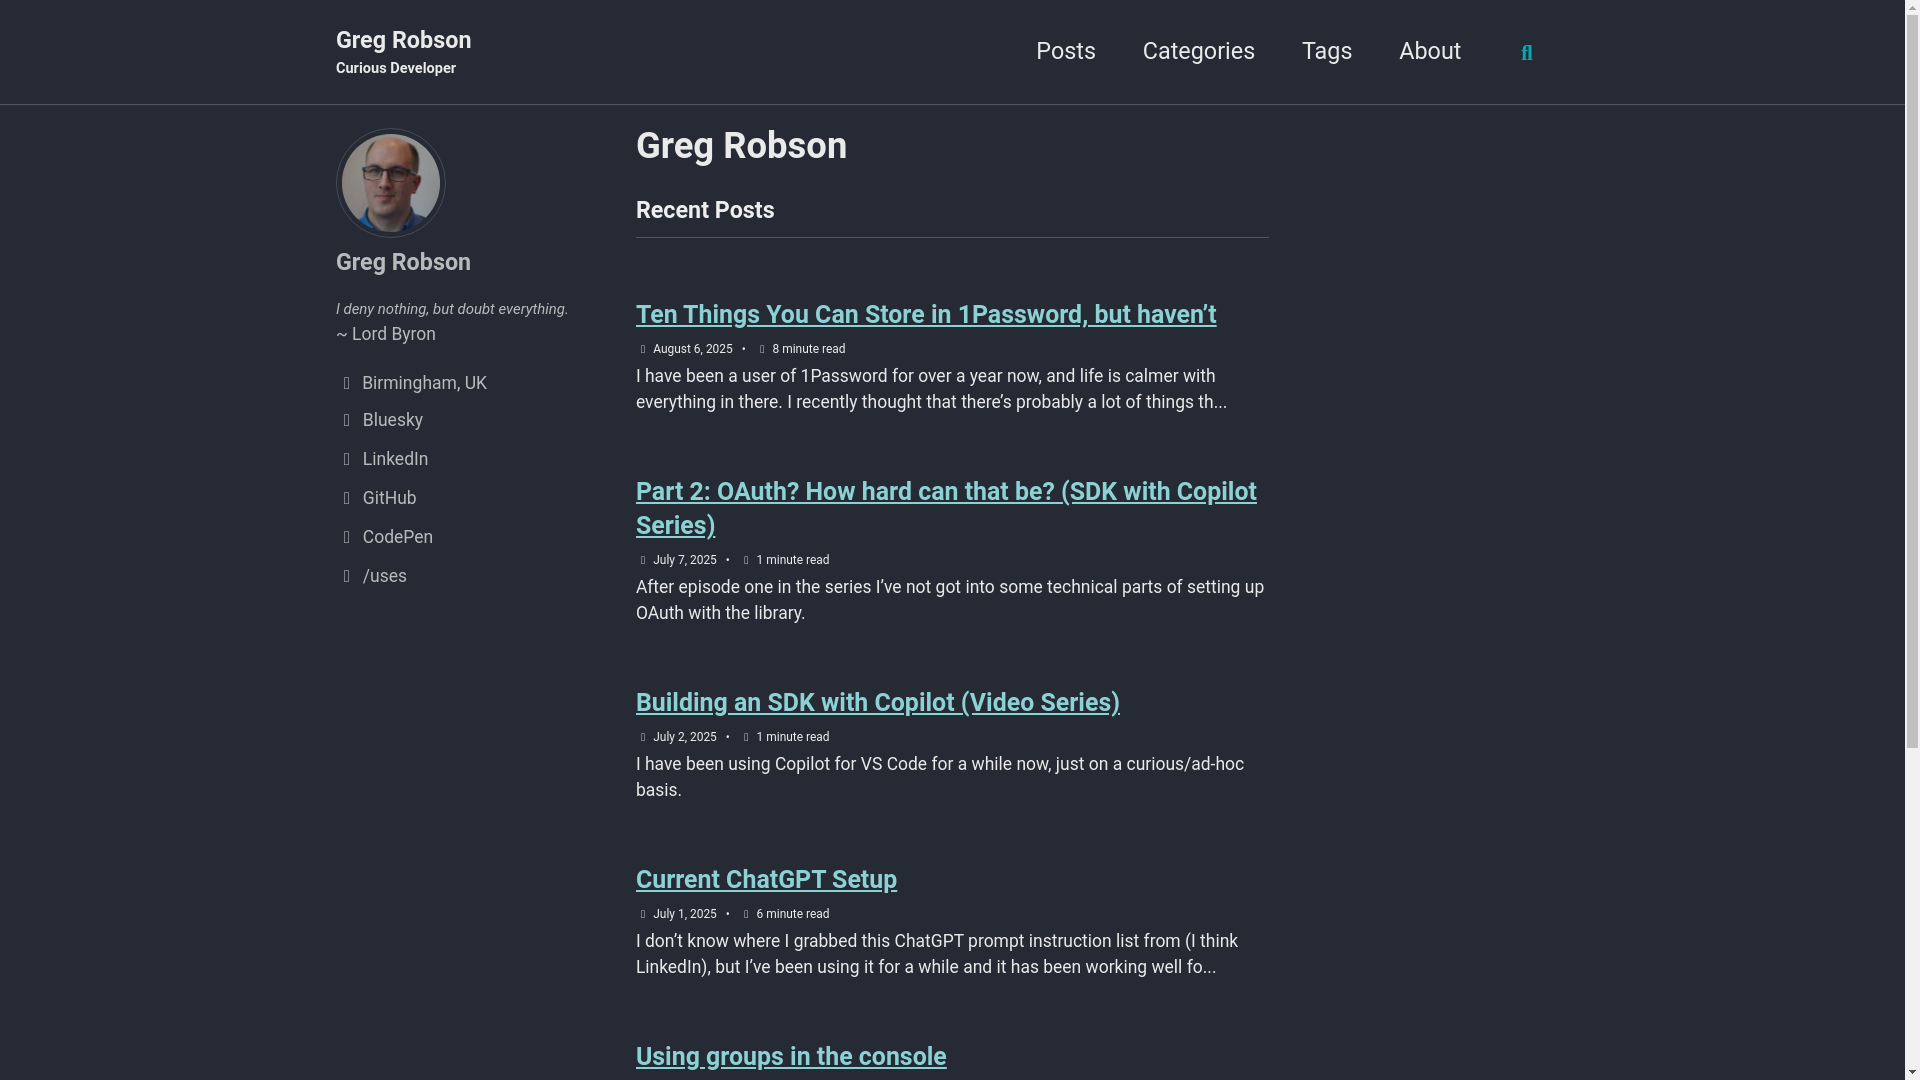This screenshot has height=1080, width=1920.
Task: Click clock icon beside 6 minute read
Action: [746, 914]
